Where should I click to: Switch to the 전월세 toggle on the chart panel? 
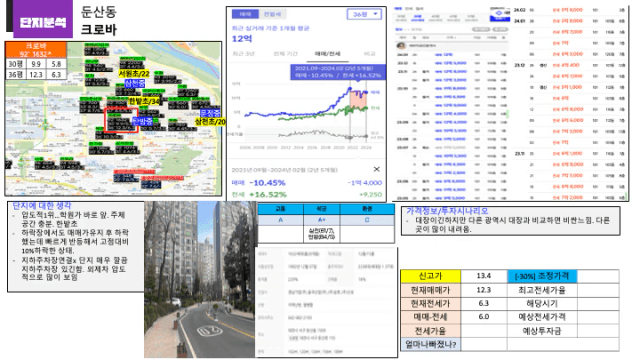pyautogui.click(x=272, y=14)
